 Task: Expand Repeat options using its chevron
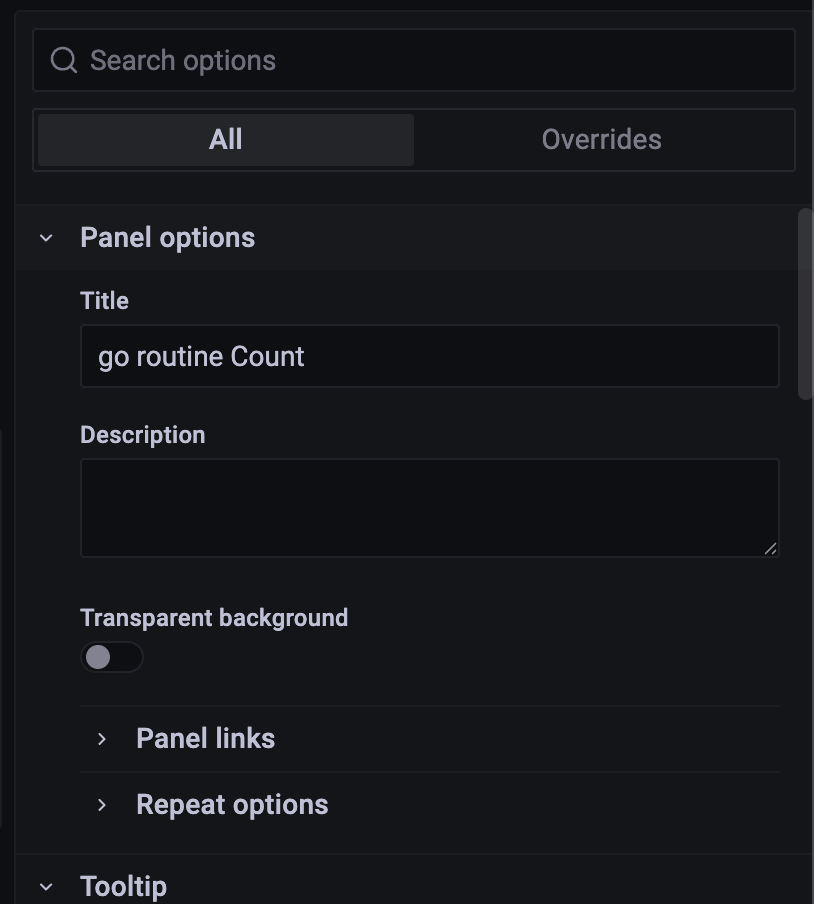click(102, 805)
